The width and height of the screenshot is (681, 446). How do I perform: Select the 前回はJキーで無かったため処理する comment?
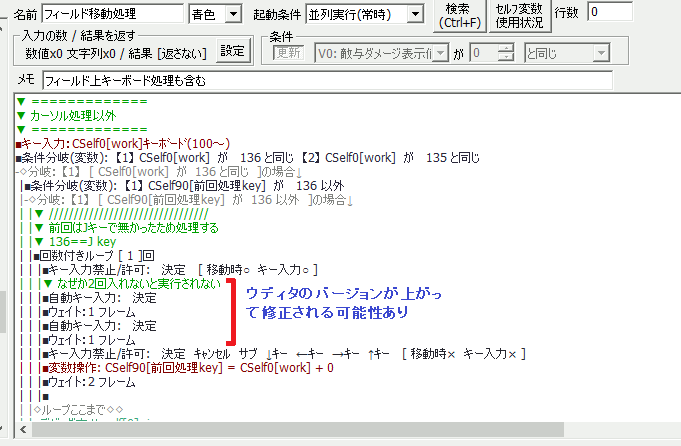point(126,228)
